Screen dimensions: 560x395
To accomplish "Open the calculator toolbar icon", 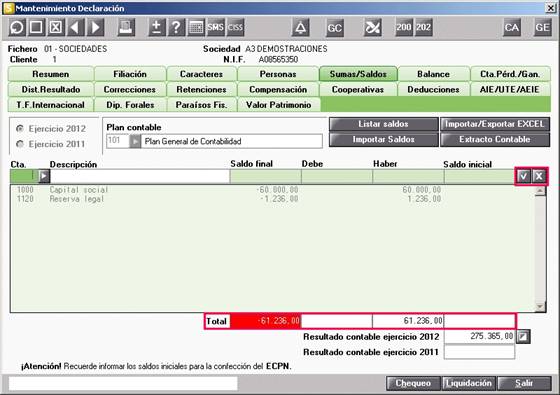I will coord(196,28).
